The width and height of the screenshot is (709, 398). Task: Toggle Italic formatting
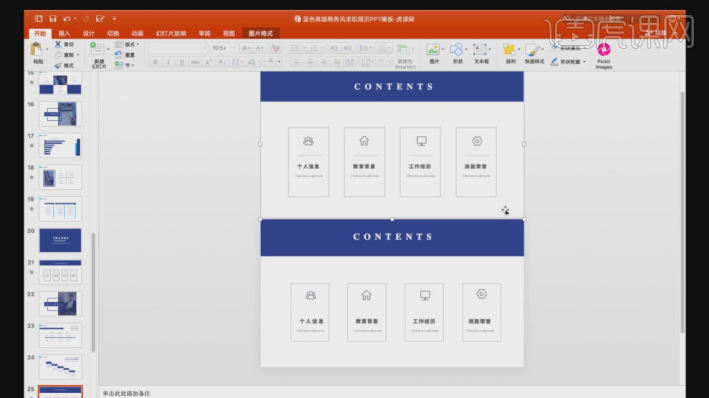coord(169,62)
